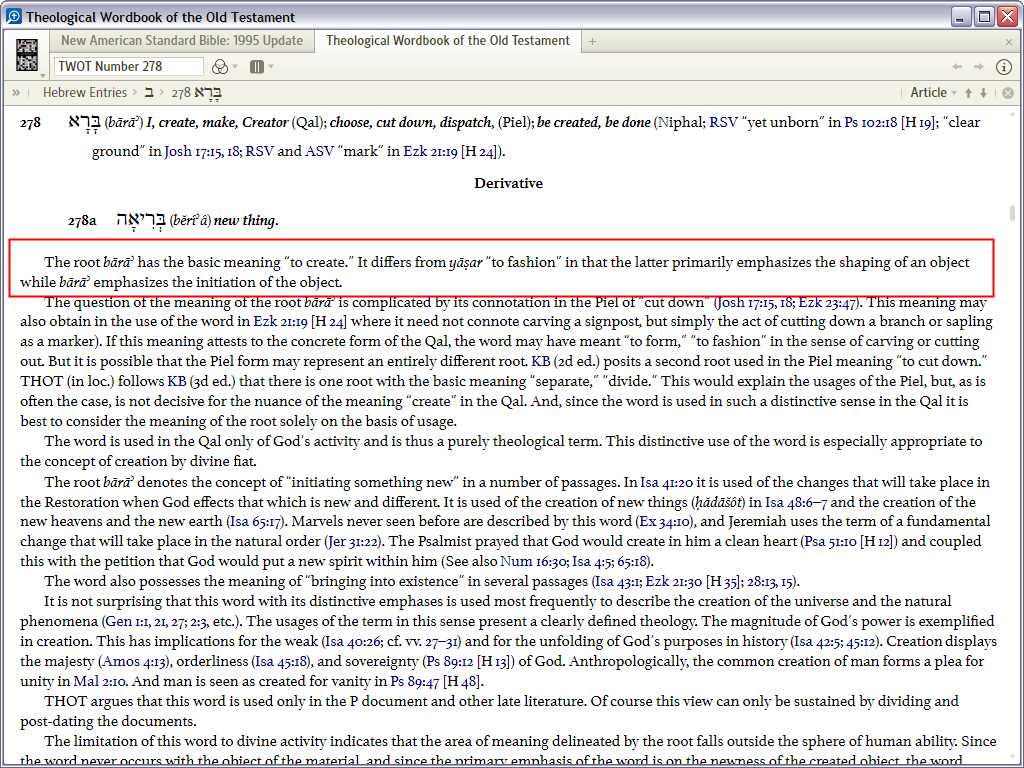Expand the parallel resources dropdown arrow

pyautogui.click(x=235, y=67)
